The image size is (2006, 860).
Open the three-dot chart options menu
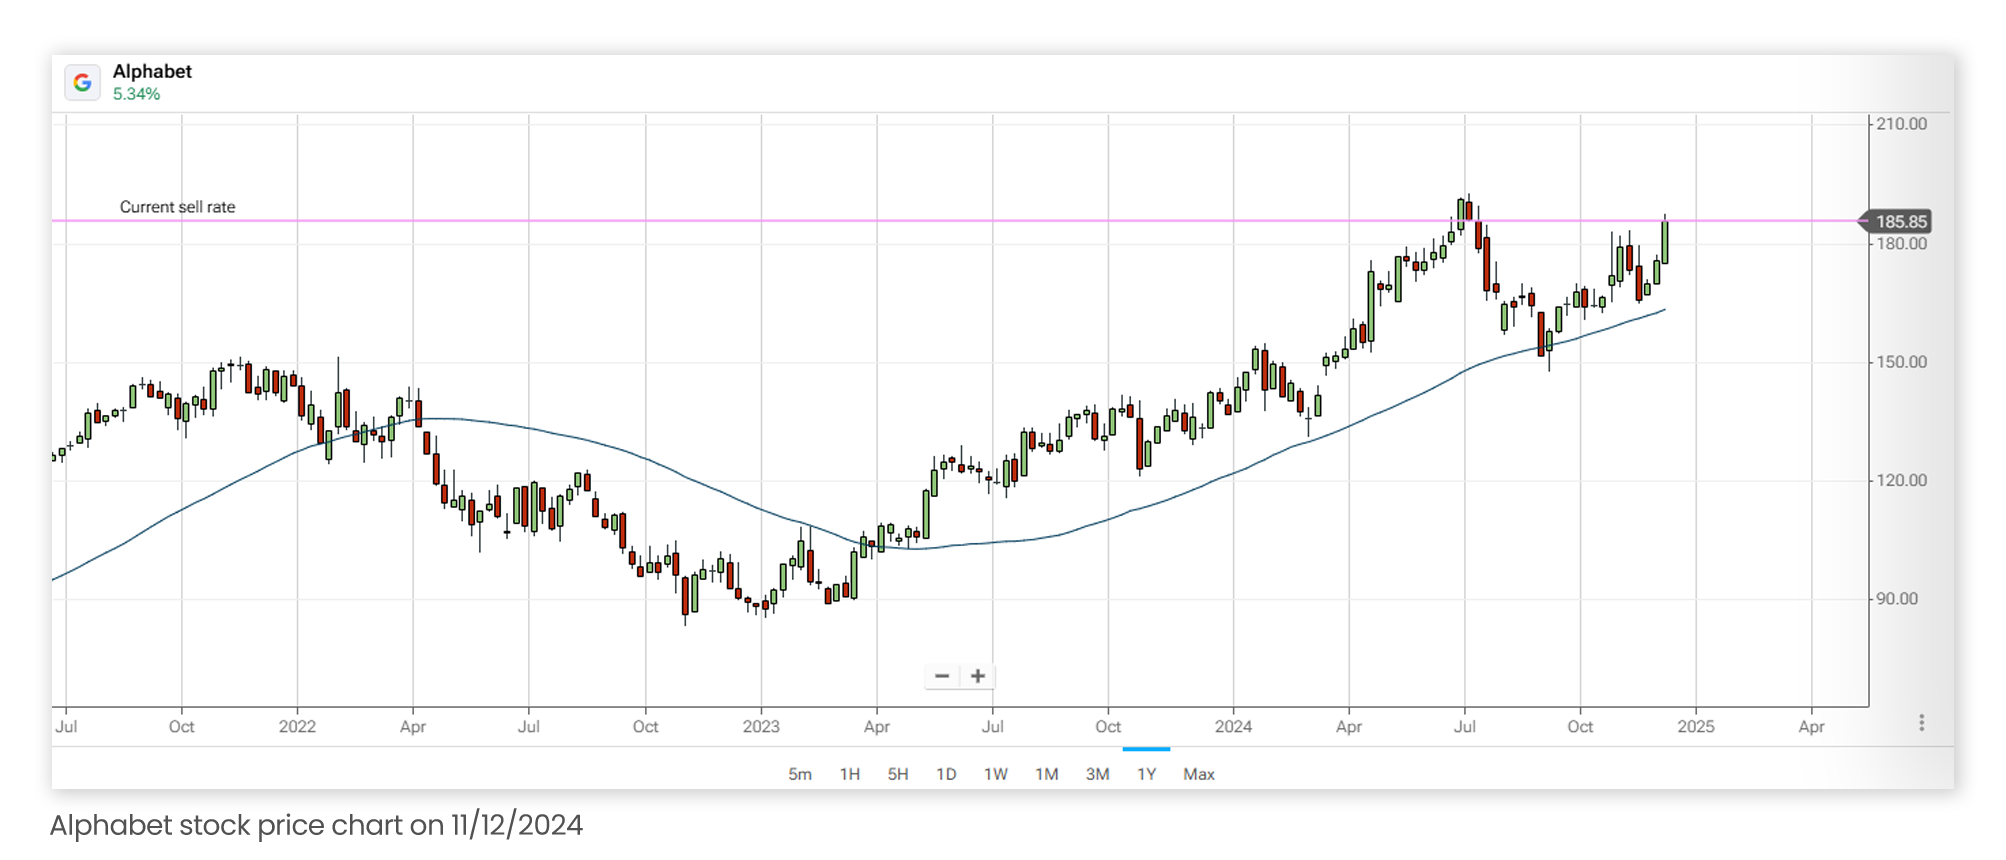tap(1921, 723)
